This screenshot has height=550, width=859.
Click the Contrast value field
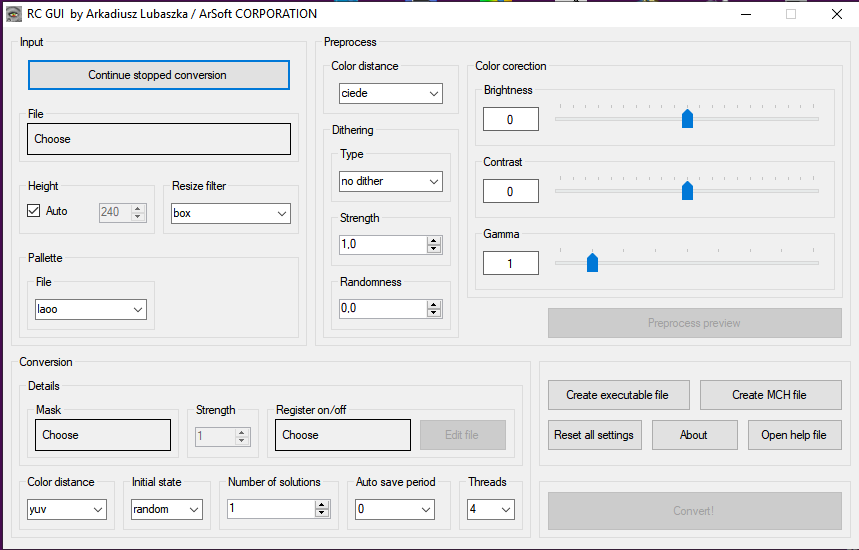[511, 191]
